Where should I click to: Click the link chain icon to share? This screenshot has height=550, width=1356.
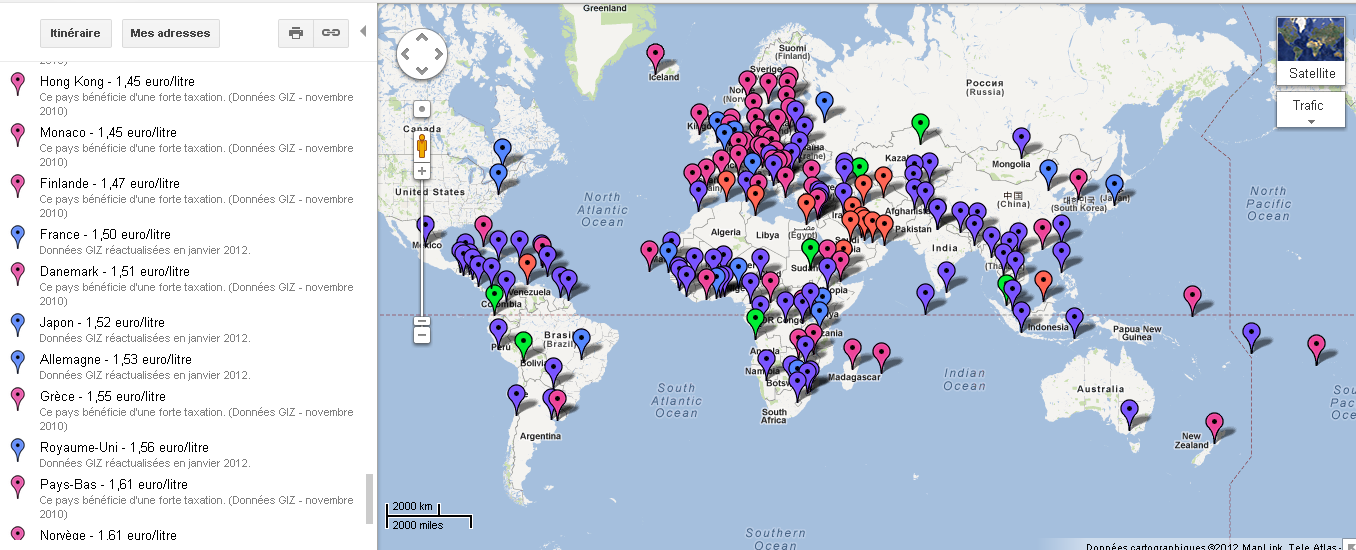[x=330, y=33]
